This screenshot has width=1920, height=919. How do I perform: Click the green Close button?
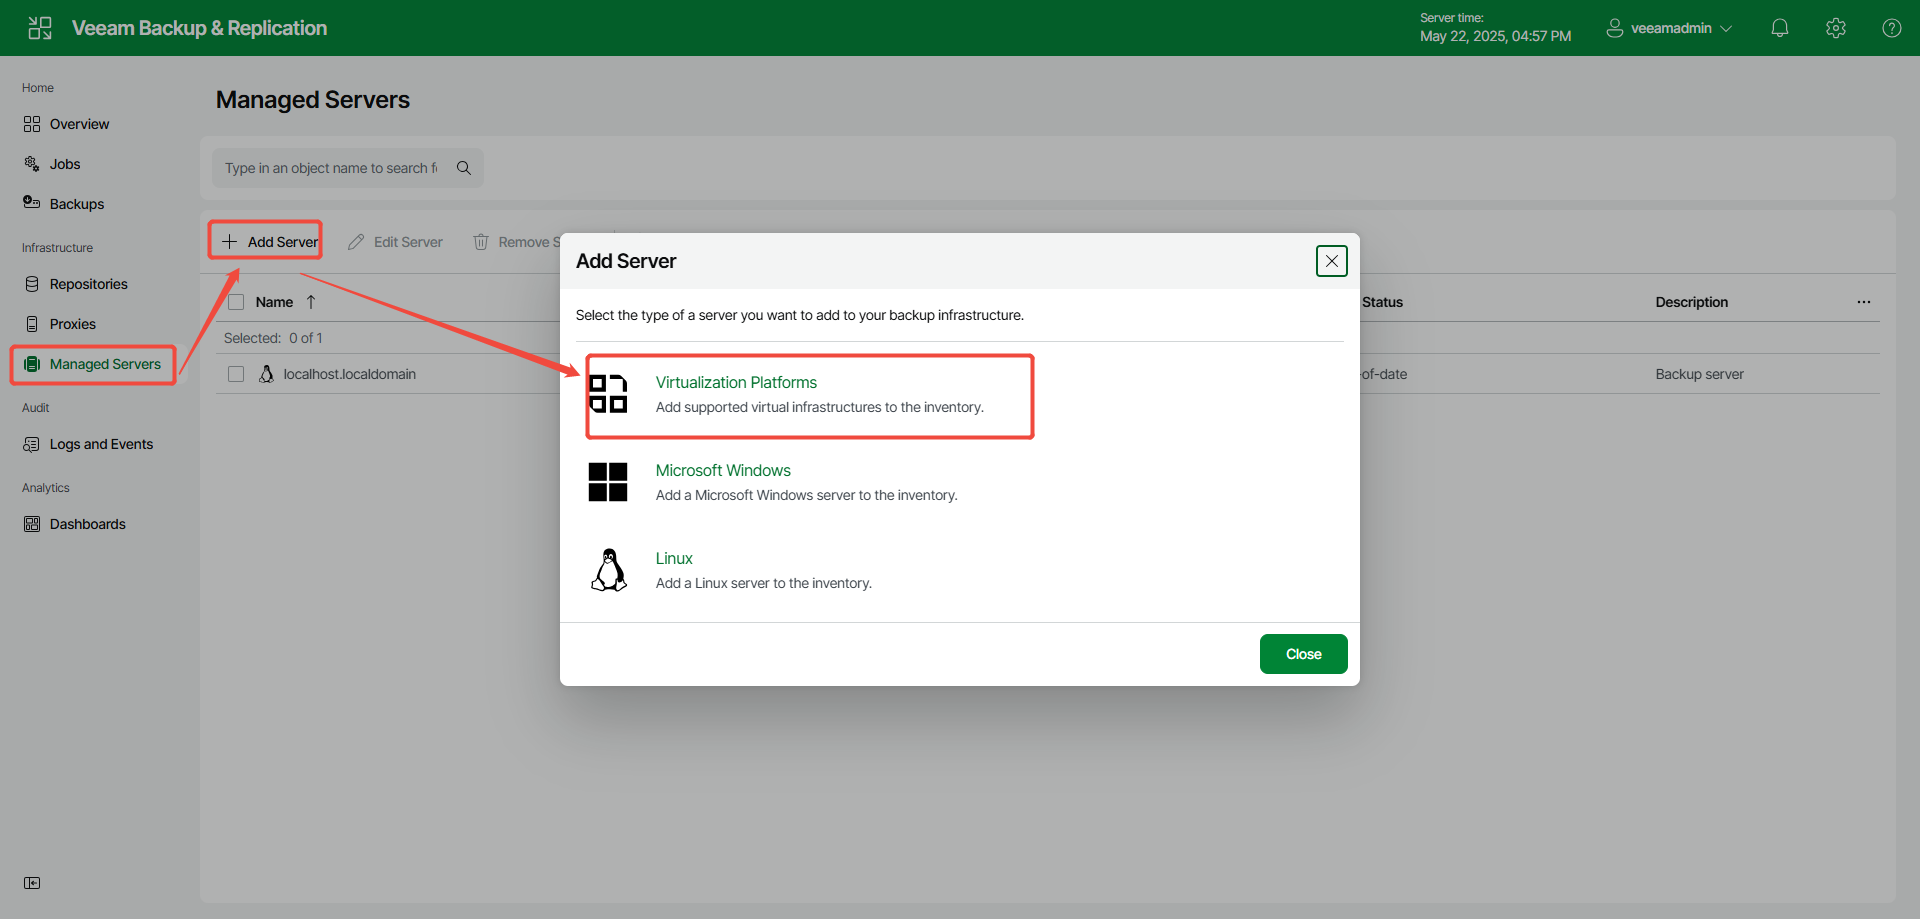tap(1304, 654)
